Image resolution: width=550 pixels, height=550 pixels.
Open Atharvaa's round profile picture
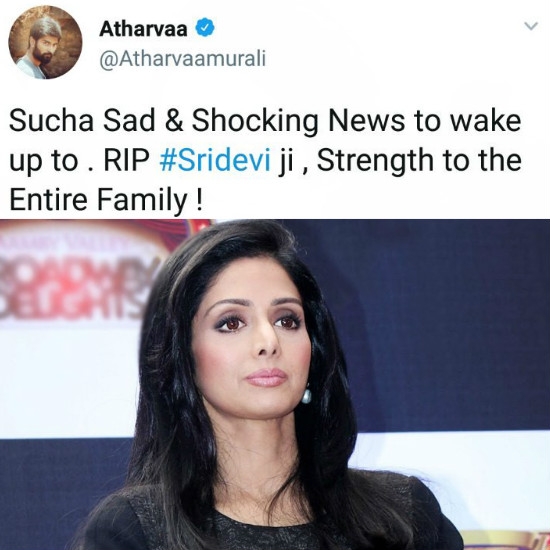45,42
